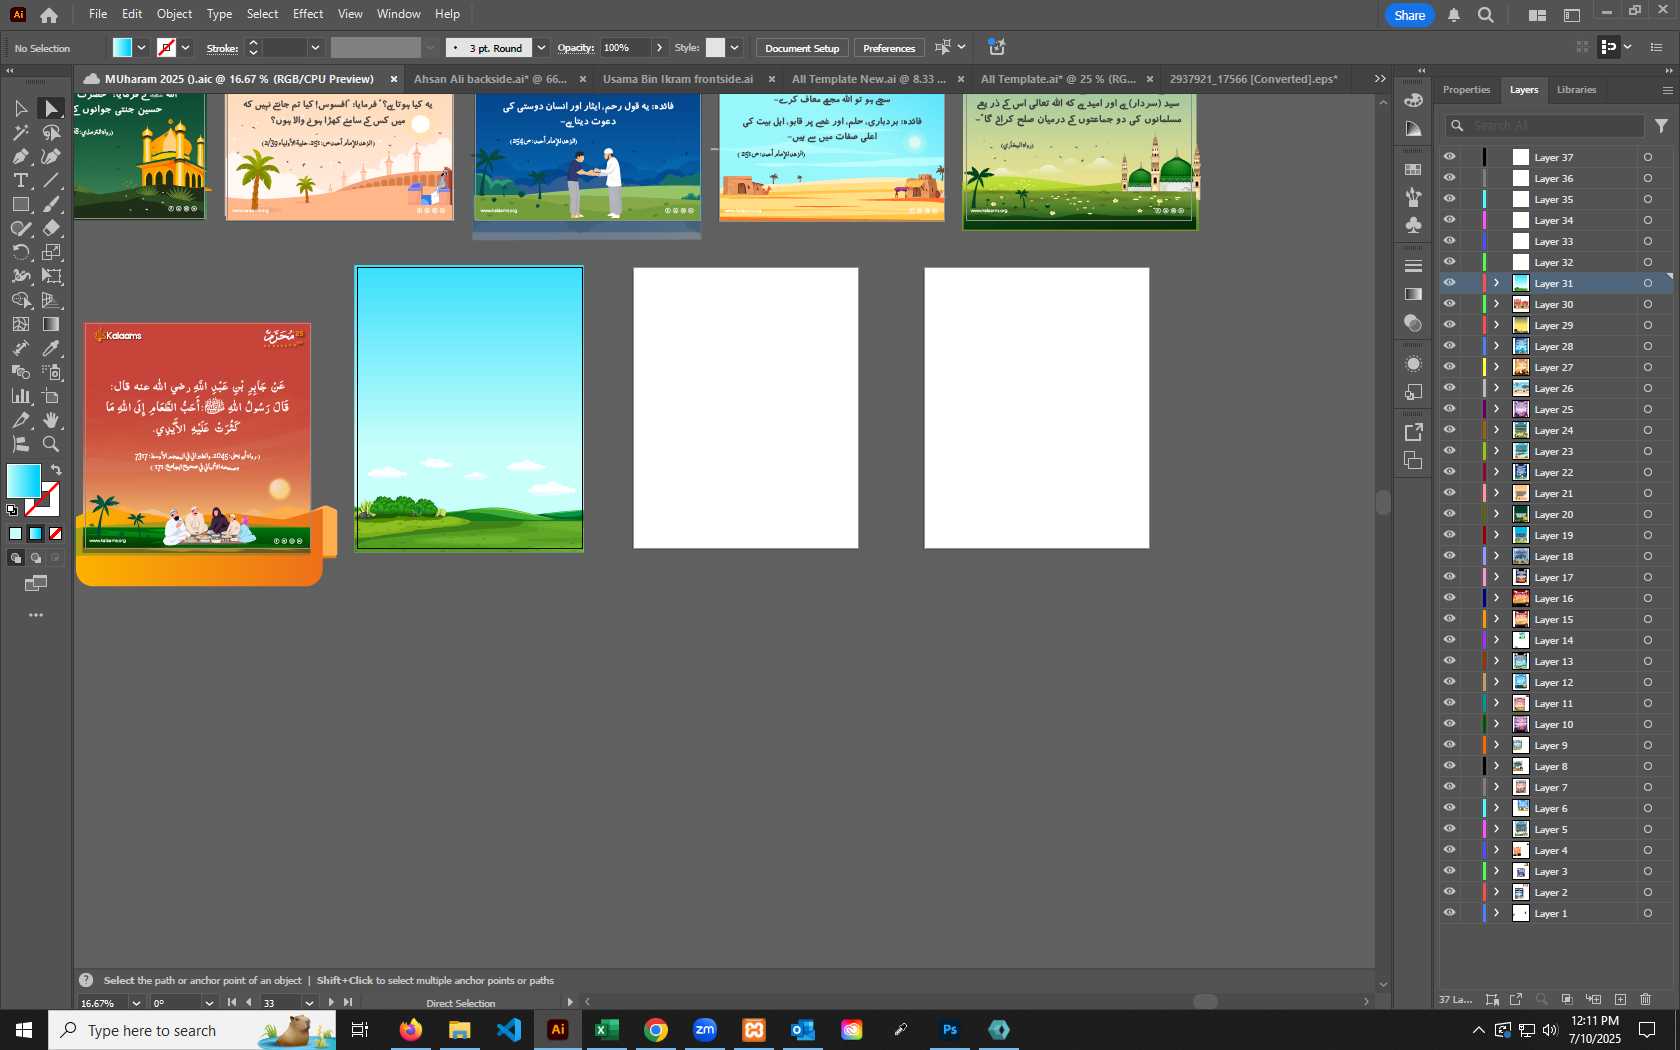Switch to the Properties tab
This screenshot has width=1680, height=1050.
(1466, 90)
